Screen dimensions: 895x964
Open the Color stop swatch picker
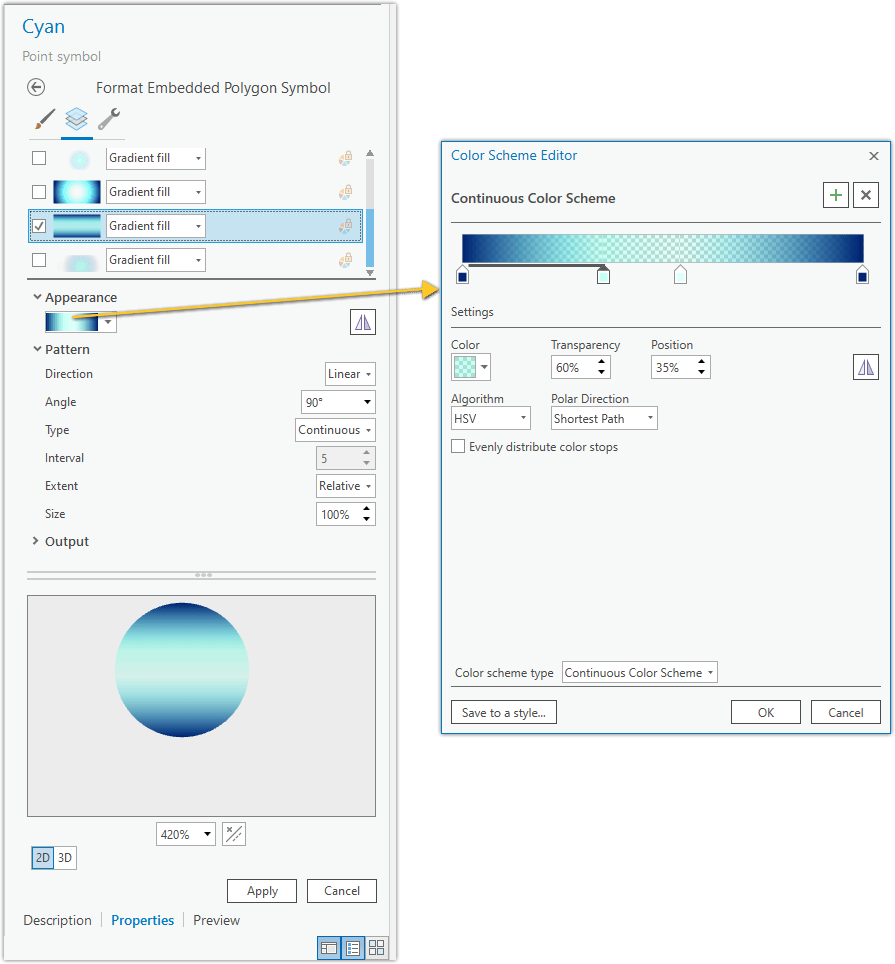point(471,367)
